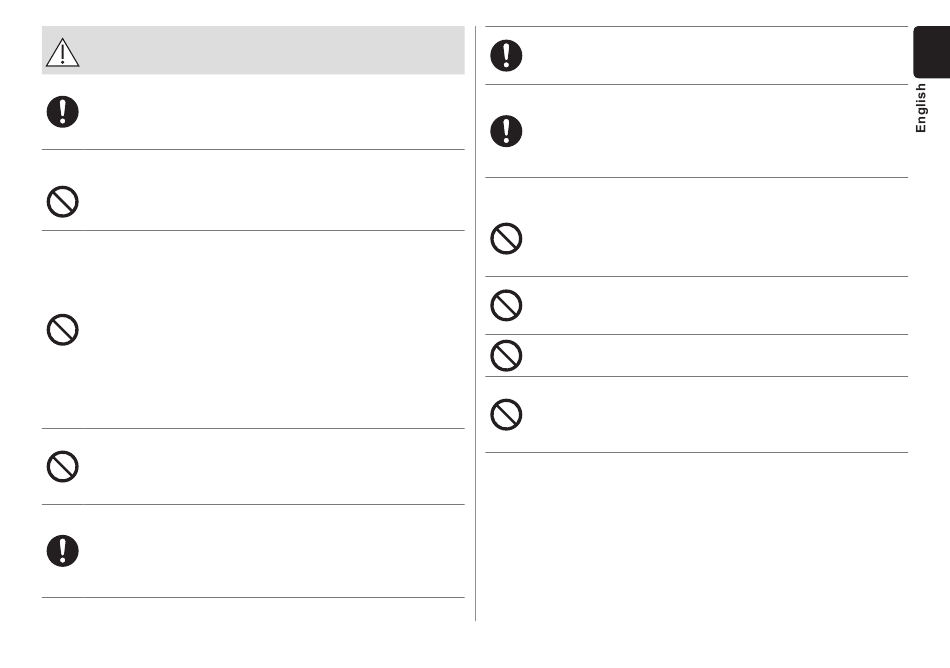Click the bottom separator line of the left column
The height and width of the screenshot is (668, 950).
pos(253,598)
